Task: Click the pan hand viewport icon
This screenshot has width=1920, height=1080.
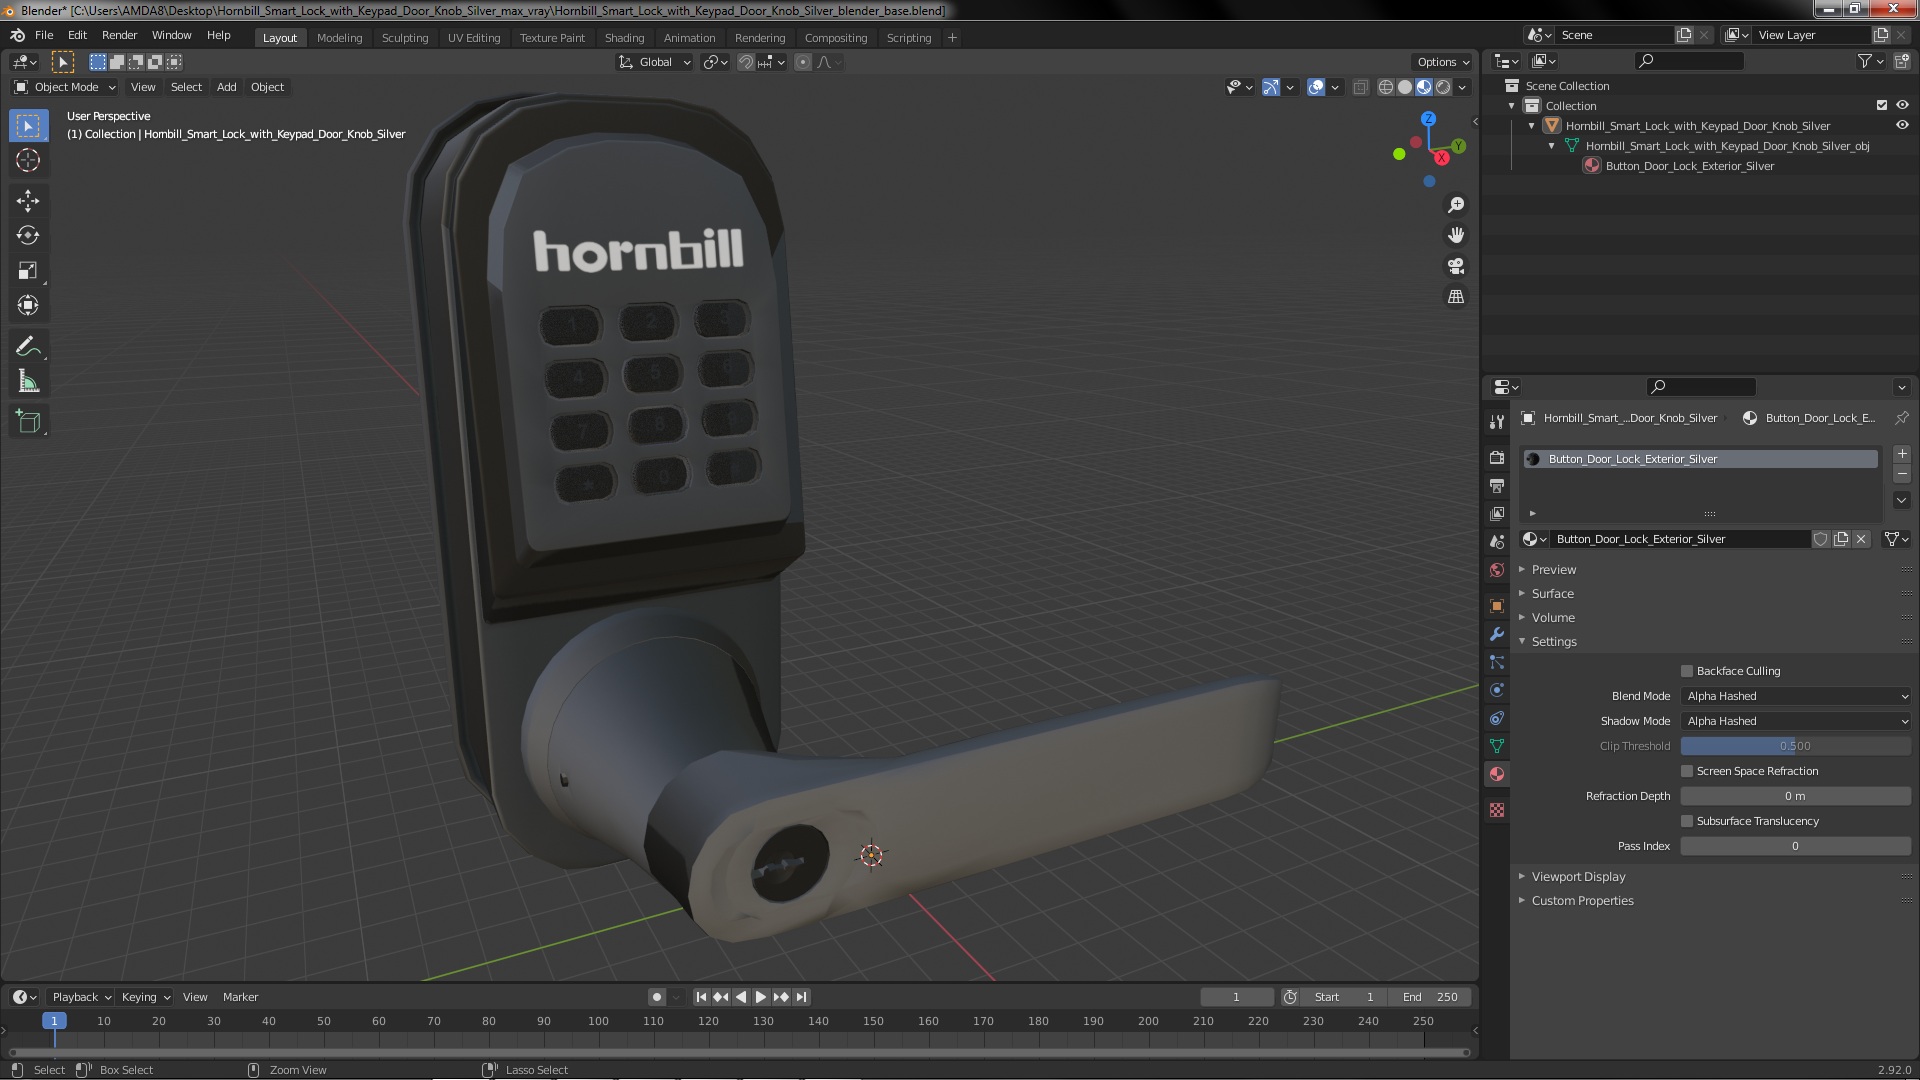Action: (1456, 235)
